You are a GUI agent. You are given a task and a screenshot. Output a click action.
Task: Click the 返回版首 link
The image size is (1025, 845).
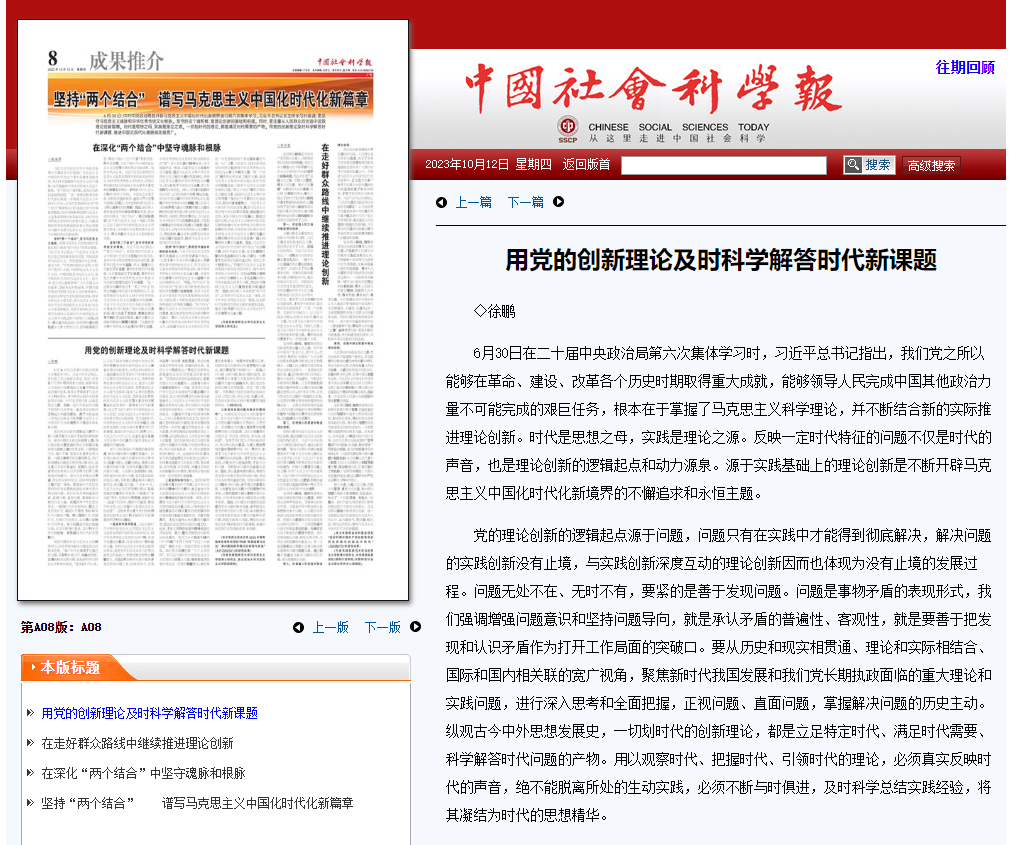point(586,165)
